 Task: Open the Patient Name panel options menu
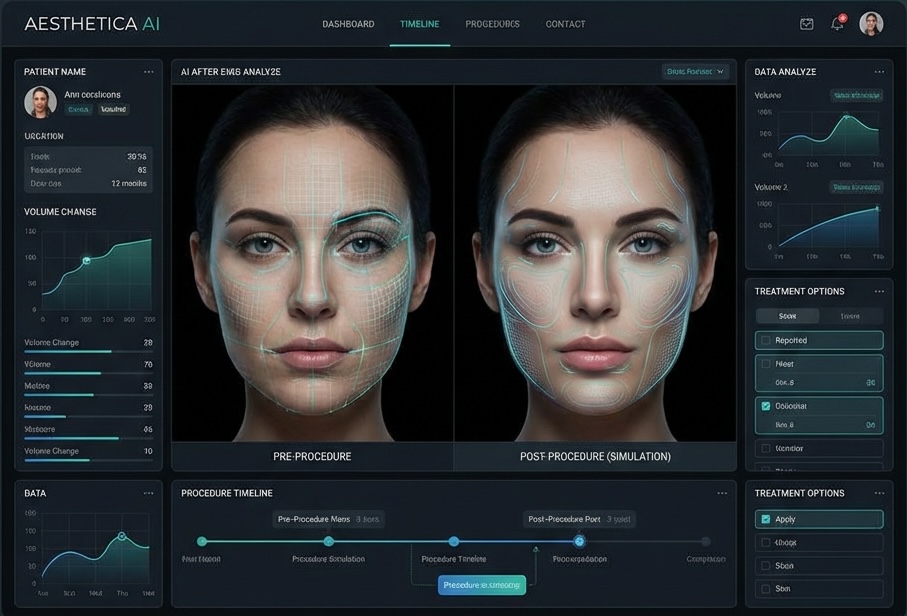(148, 71)
